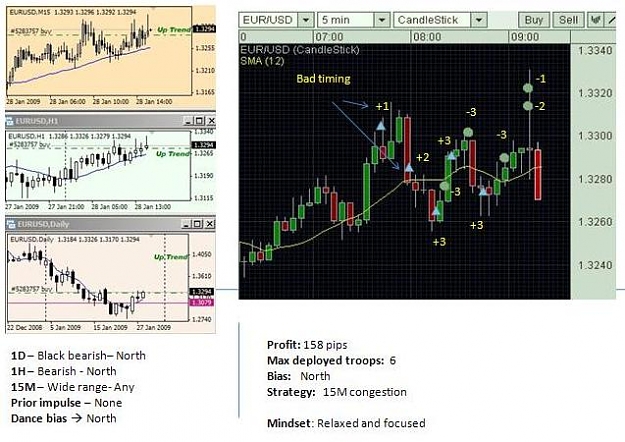Open the CandleStick chart type dropdown arrow

tap(479, 20)
